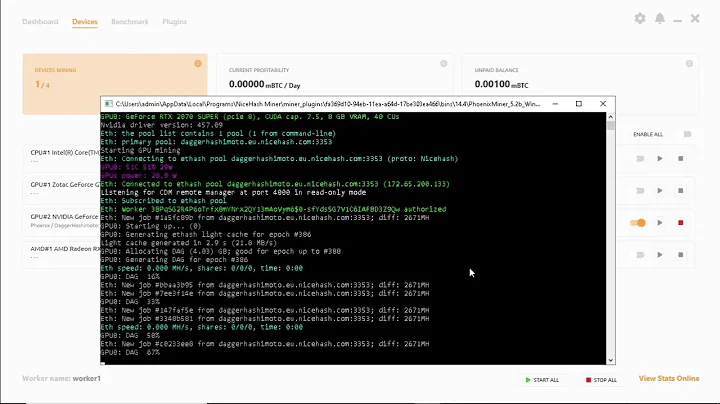Stop mining on CPU#1 Intel Core
The height and width of the screenshot is (404, 720).
click(x=681, y=158)
